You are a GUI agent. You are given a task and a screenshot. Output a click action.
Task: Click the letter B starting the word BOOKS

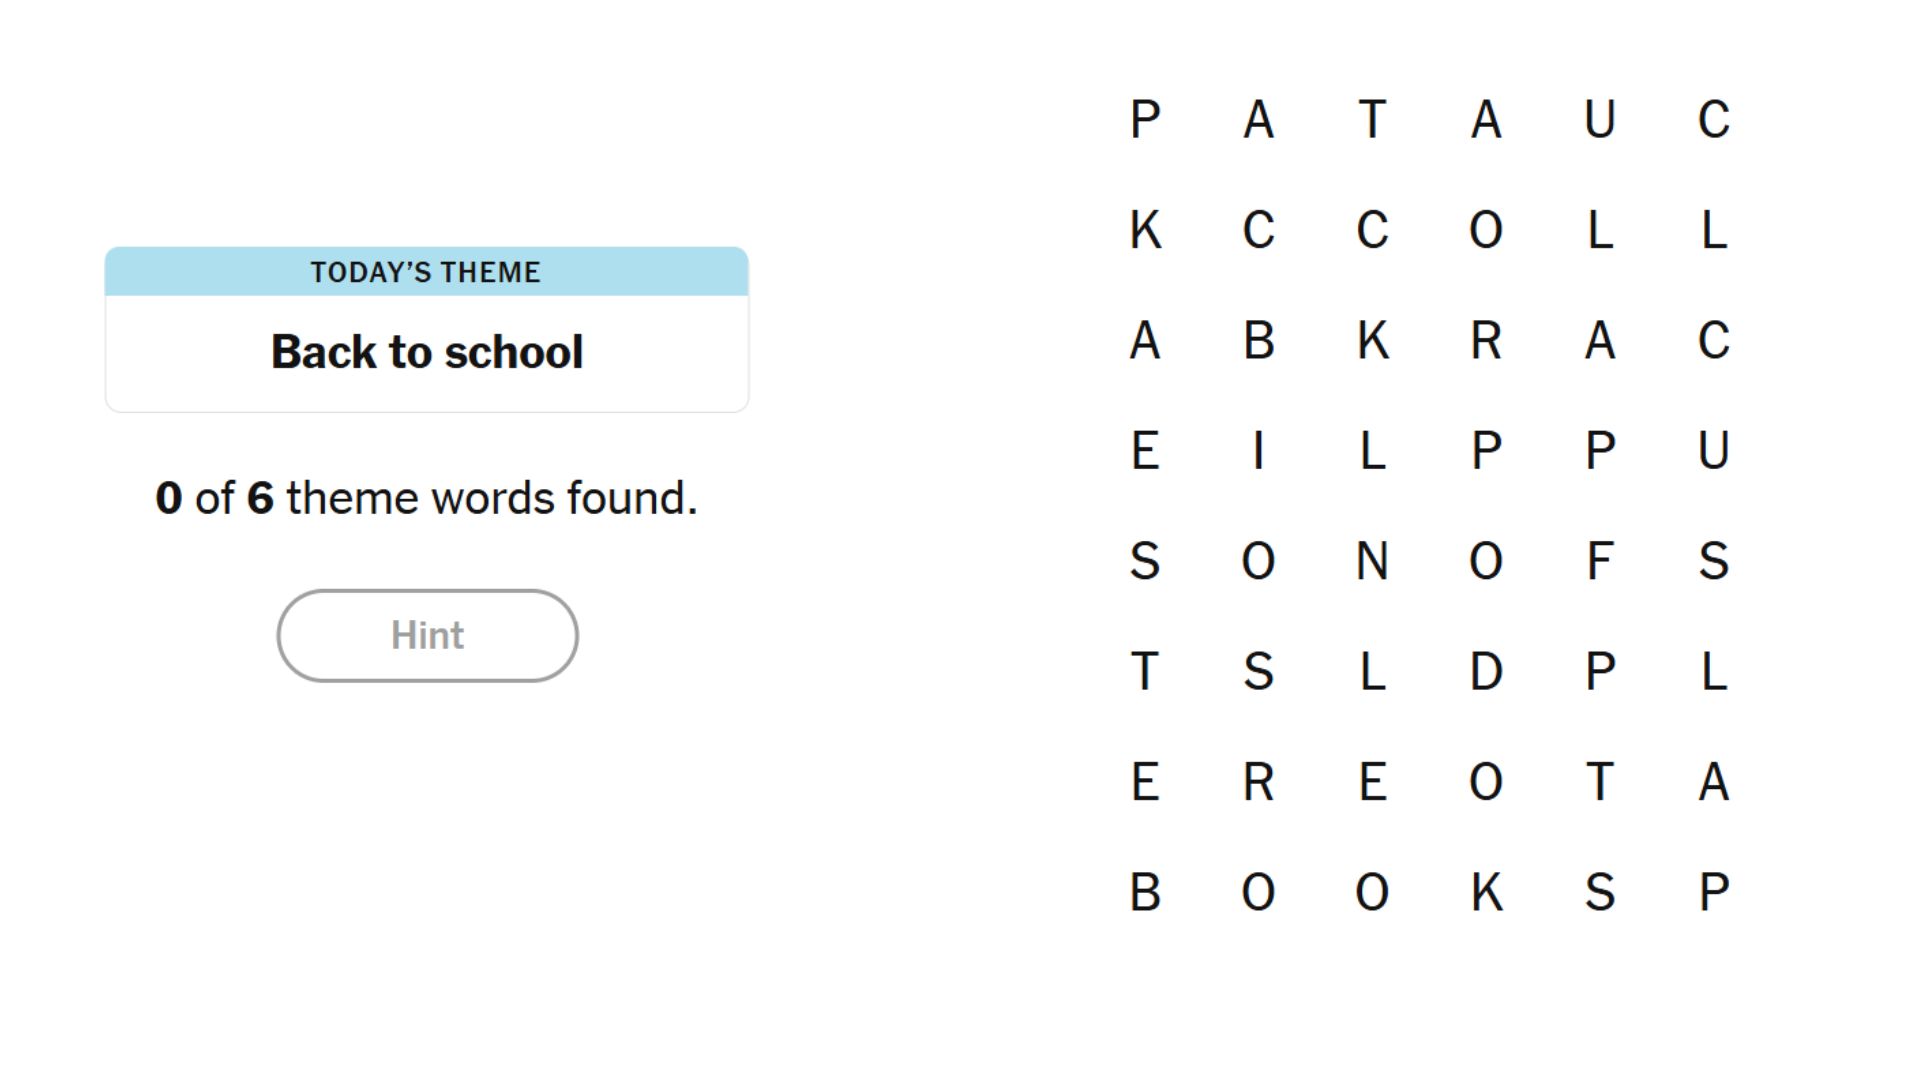pyautogui.click(x=1145, y=893)
